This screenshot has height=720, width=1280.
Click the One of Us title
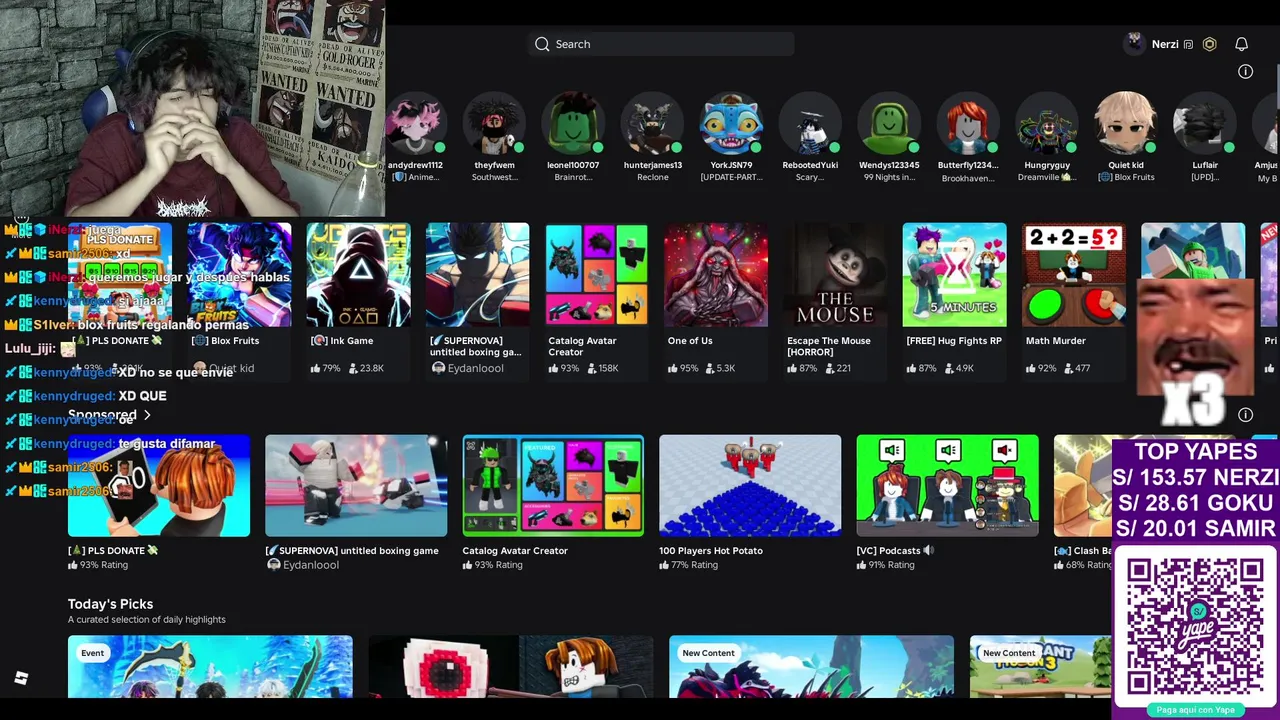[689, 341]
